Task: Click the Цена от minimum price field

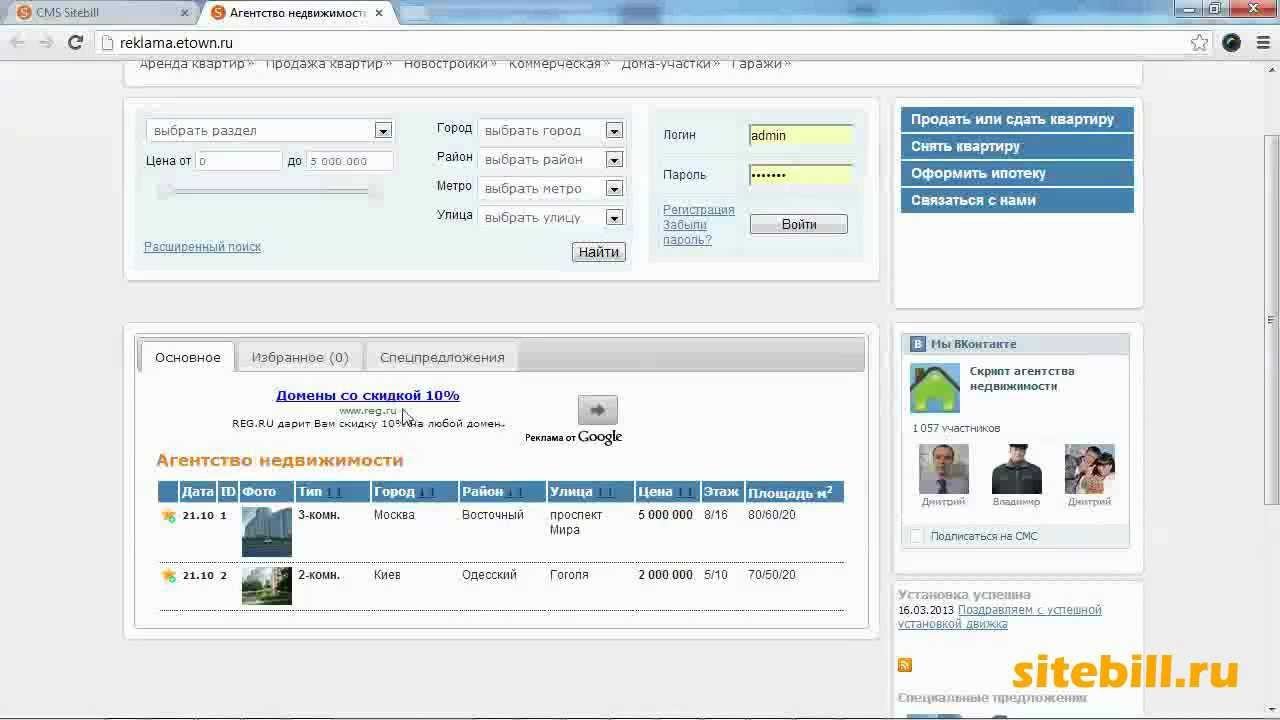Action: click(x=239, y=161)
